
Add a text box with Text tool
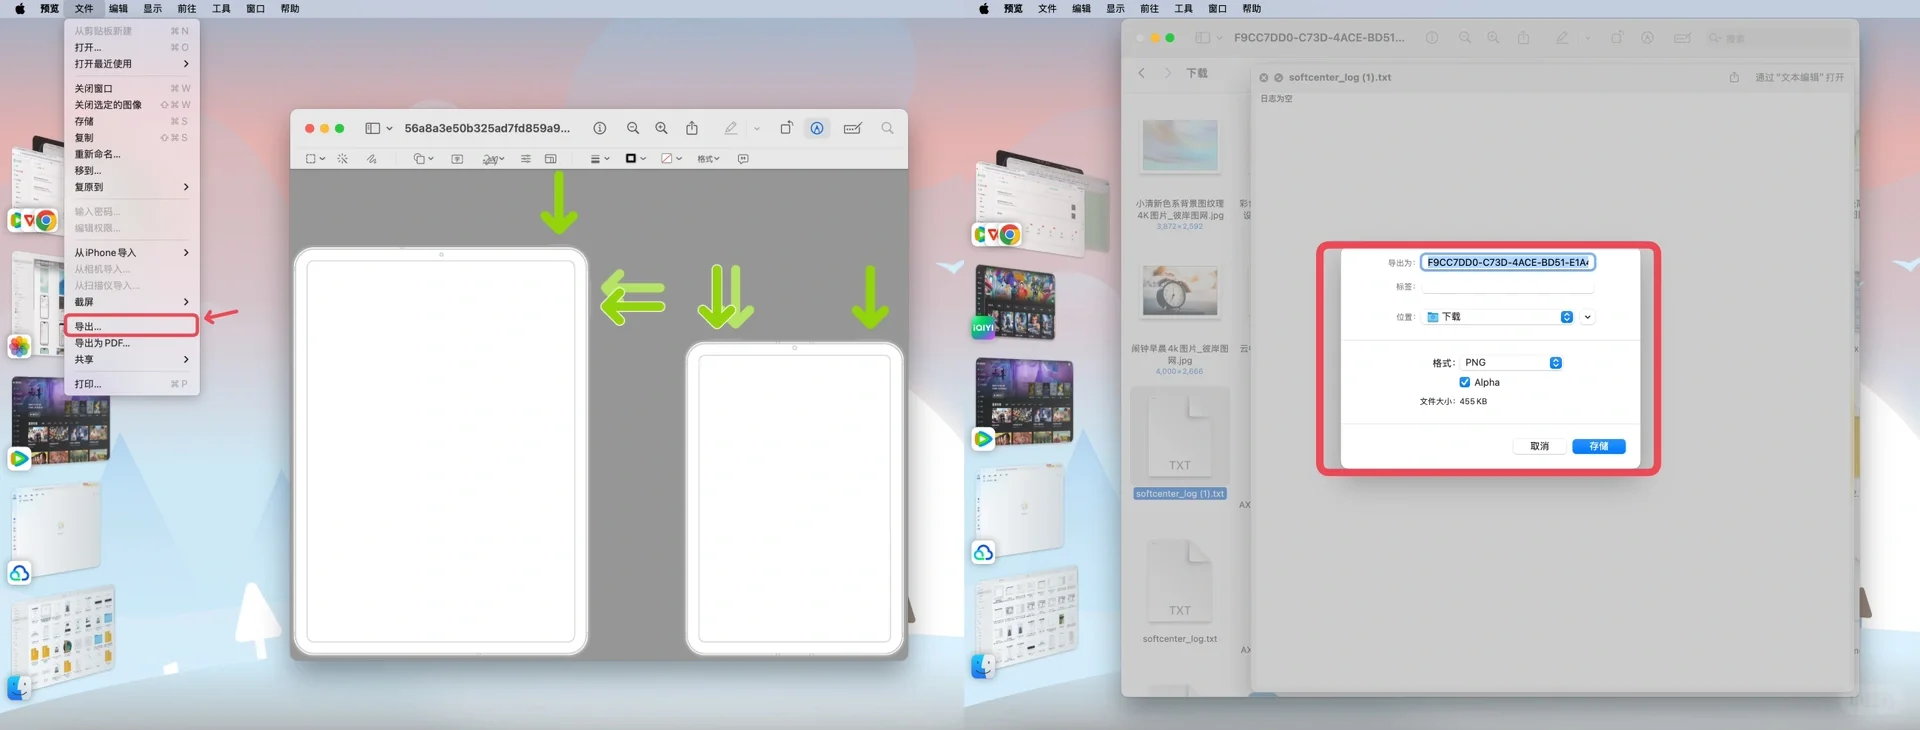457,159
